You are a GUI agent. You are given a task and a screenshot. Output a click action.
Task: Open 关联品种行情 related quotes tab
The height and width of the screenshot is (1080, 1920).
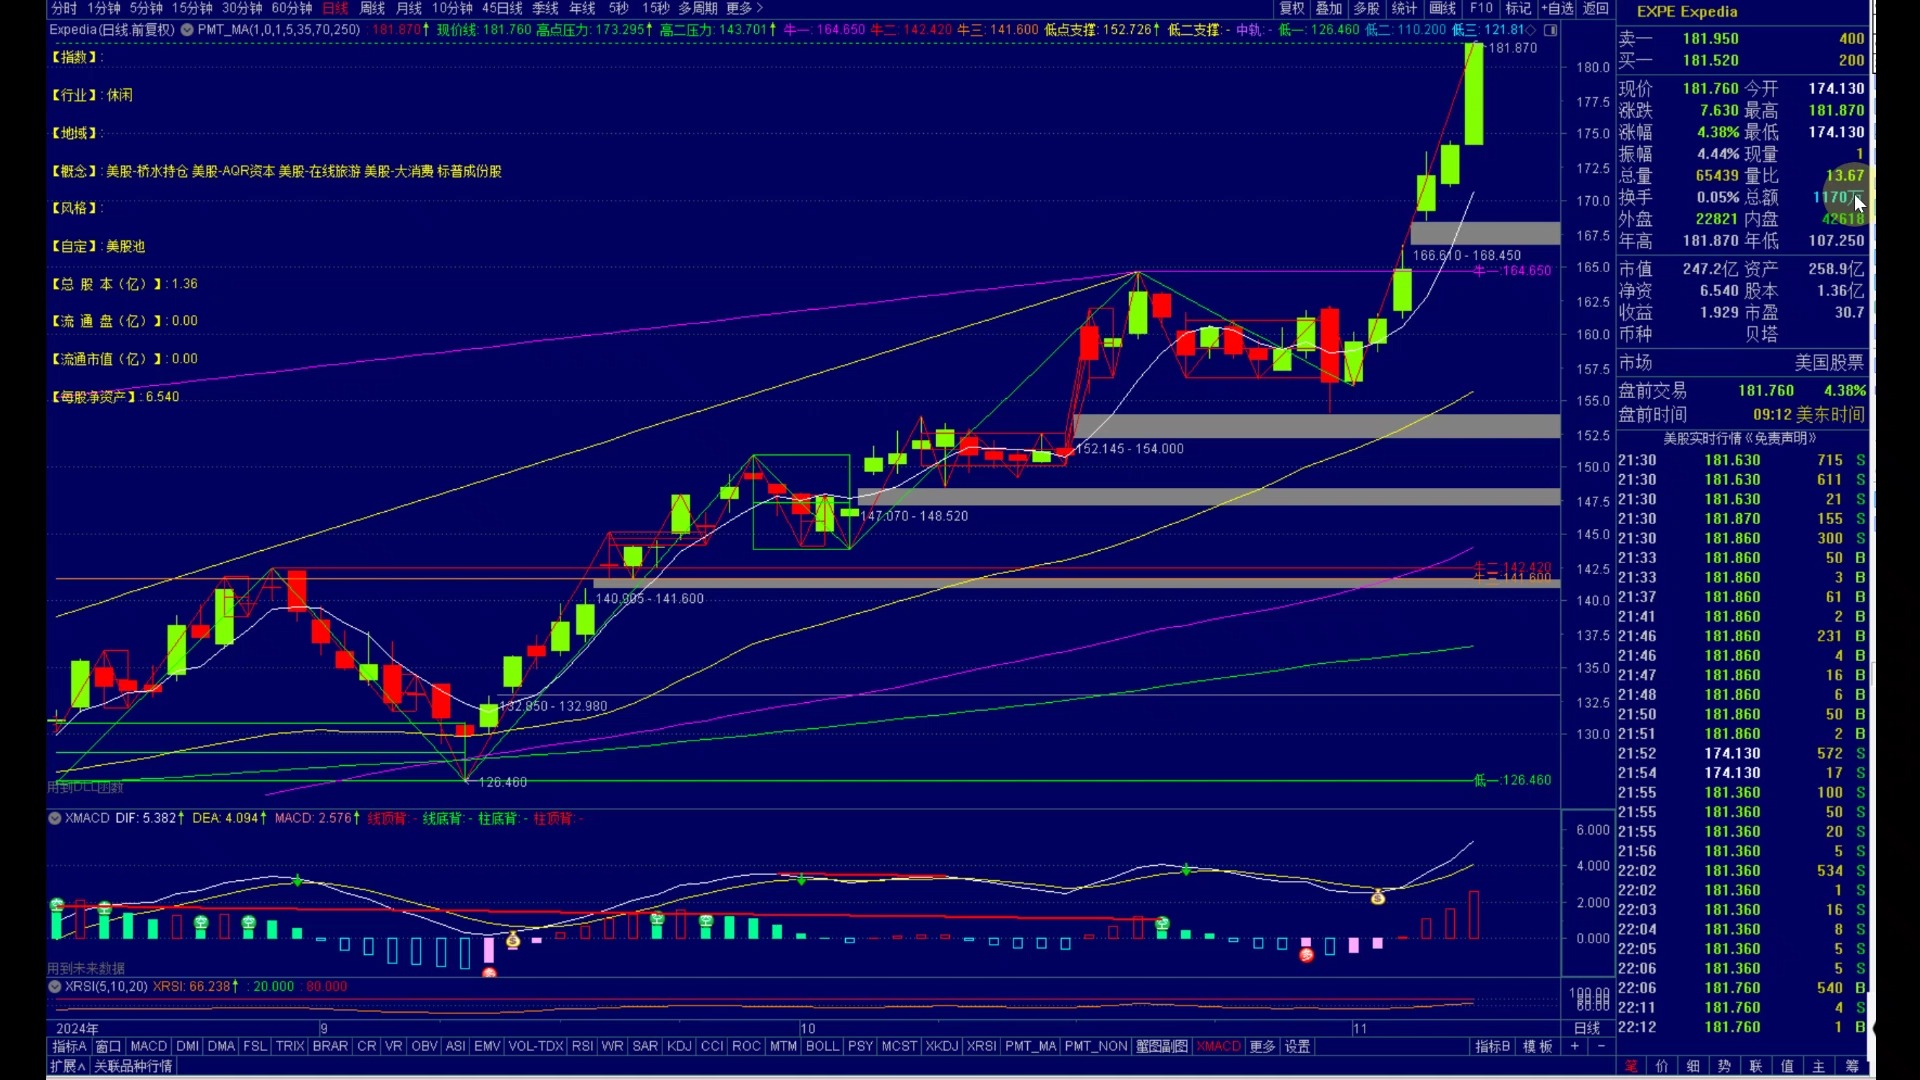click(133, 1066)
